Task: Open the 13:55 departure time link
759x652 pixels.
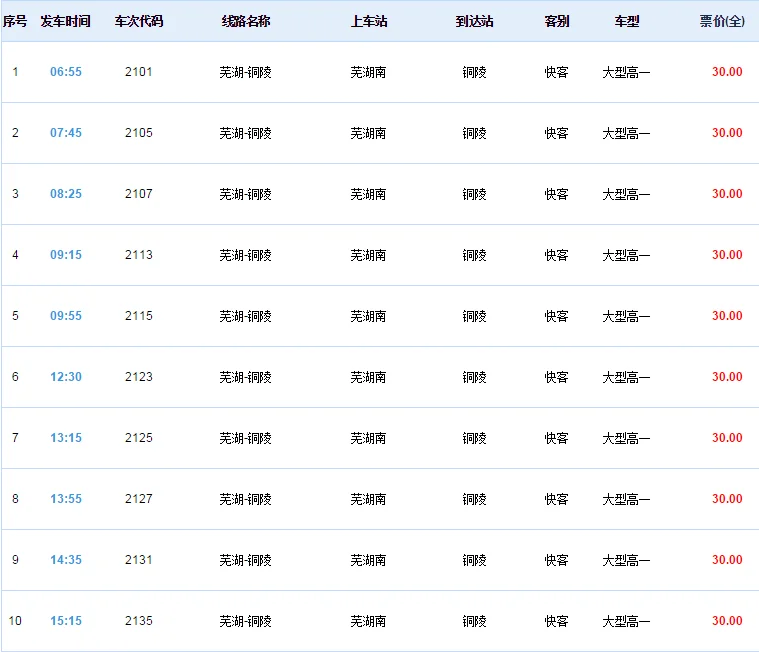Action: 66,499
